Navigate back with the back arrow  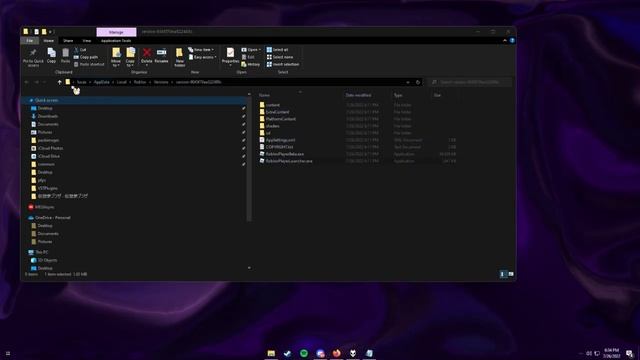(x=27, y=82)
